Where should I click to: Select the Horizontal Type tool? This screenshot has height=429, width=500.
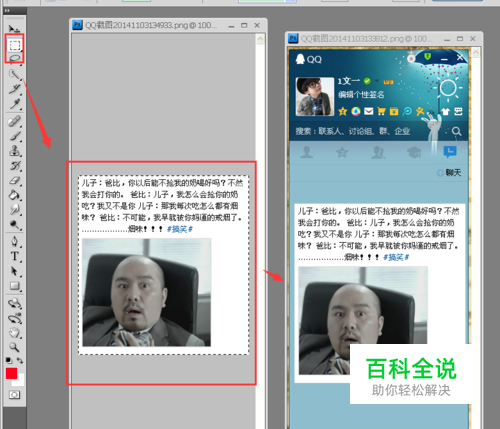[14, 256]
